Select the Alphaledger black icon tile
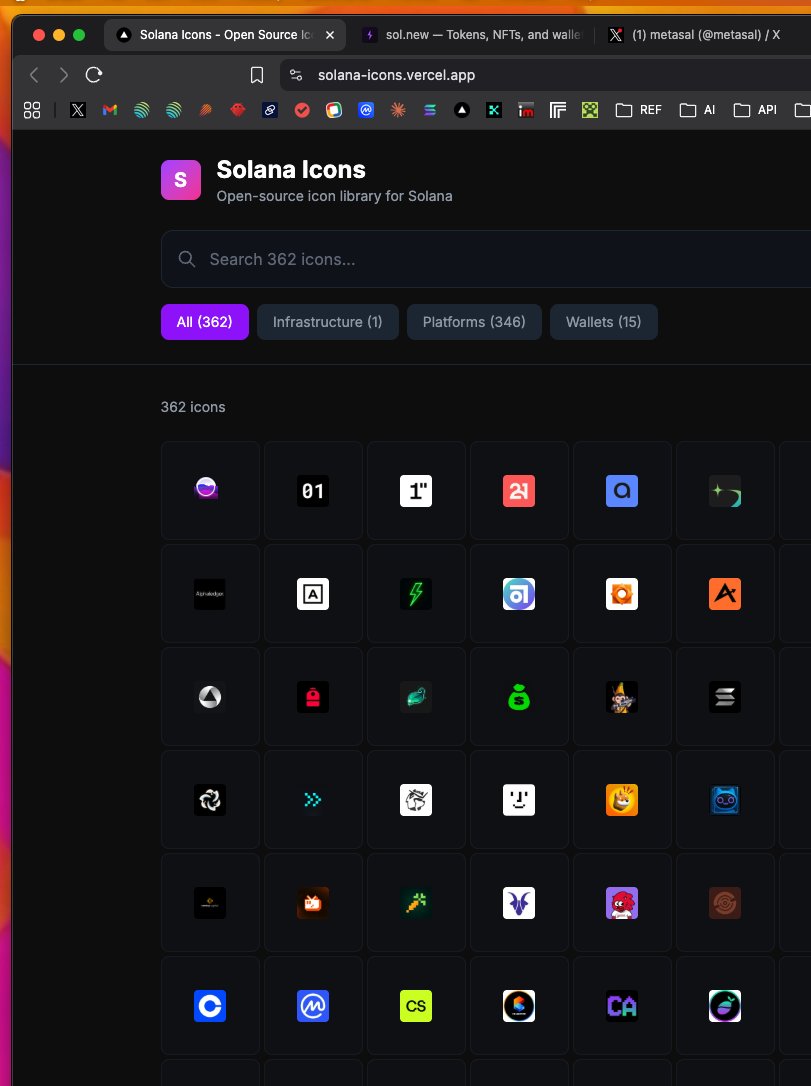This screenshot has height=1086, width=811. click(x=210, y=594)
